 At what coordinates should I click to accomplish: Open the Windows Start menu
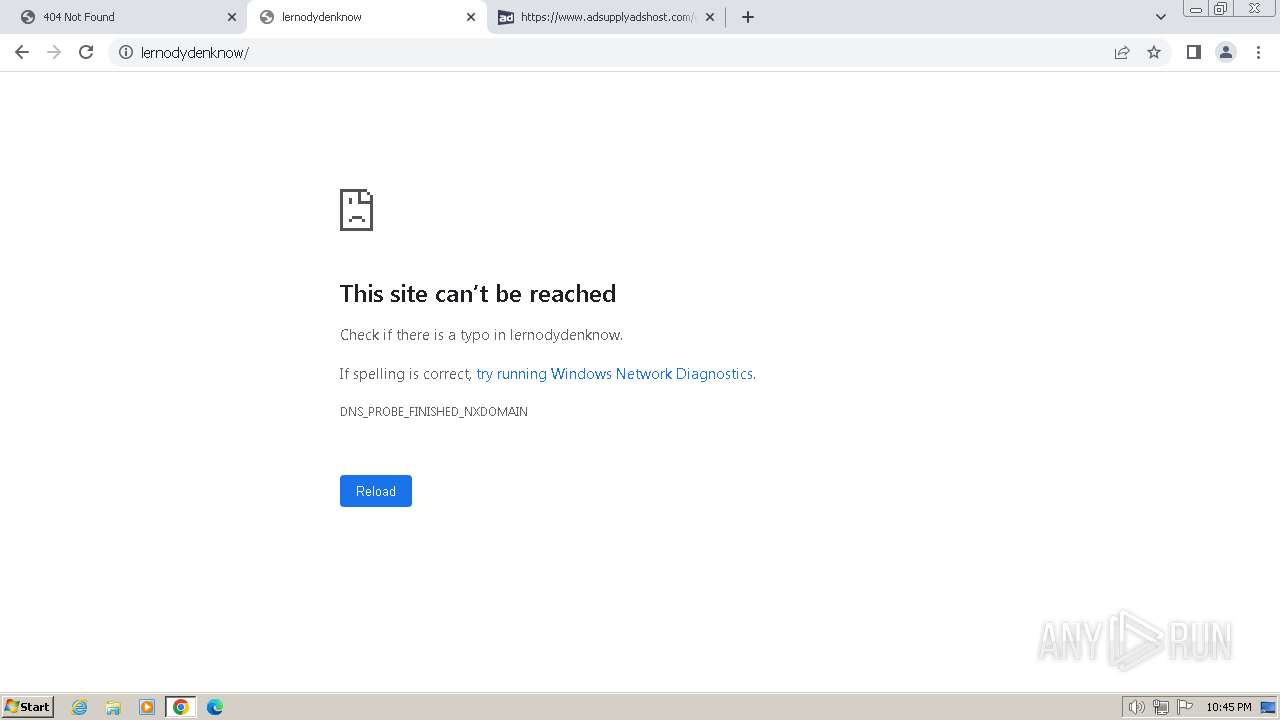pos(28,707)
